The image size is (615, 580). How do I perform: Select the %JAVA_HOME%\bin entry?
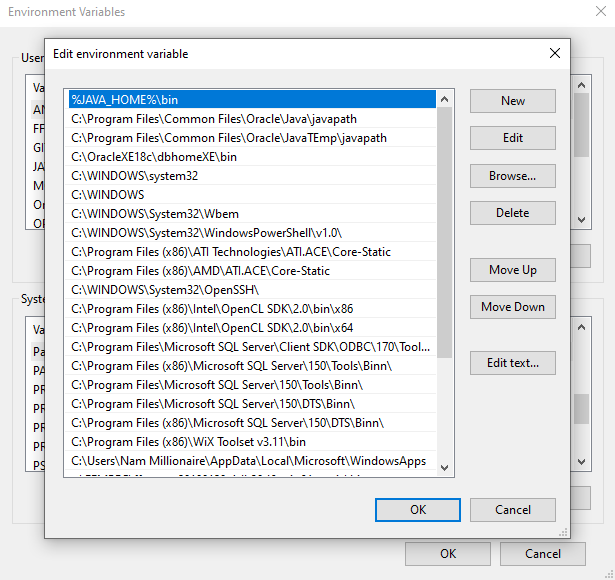click(x=252, y=100)
